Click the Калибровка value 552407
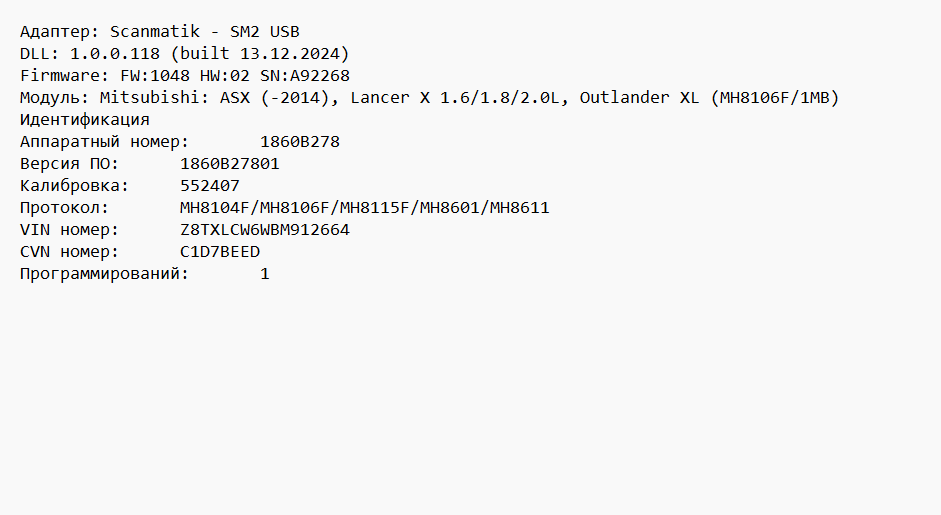The height and width of the screenshot is (515, 941). pos(210,186)
